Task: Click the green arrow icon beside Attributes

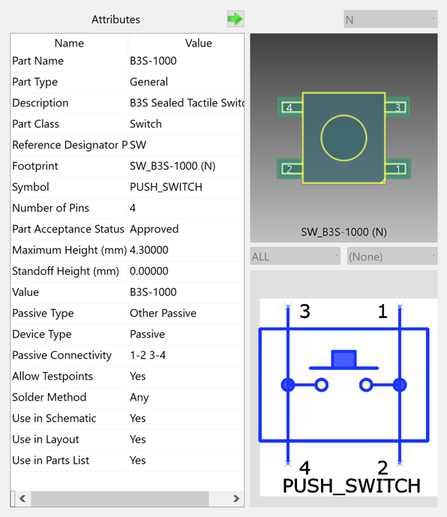Action: click(x=235, y=19)
